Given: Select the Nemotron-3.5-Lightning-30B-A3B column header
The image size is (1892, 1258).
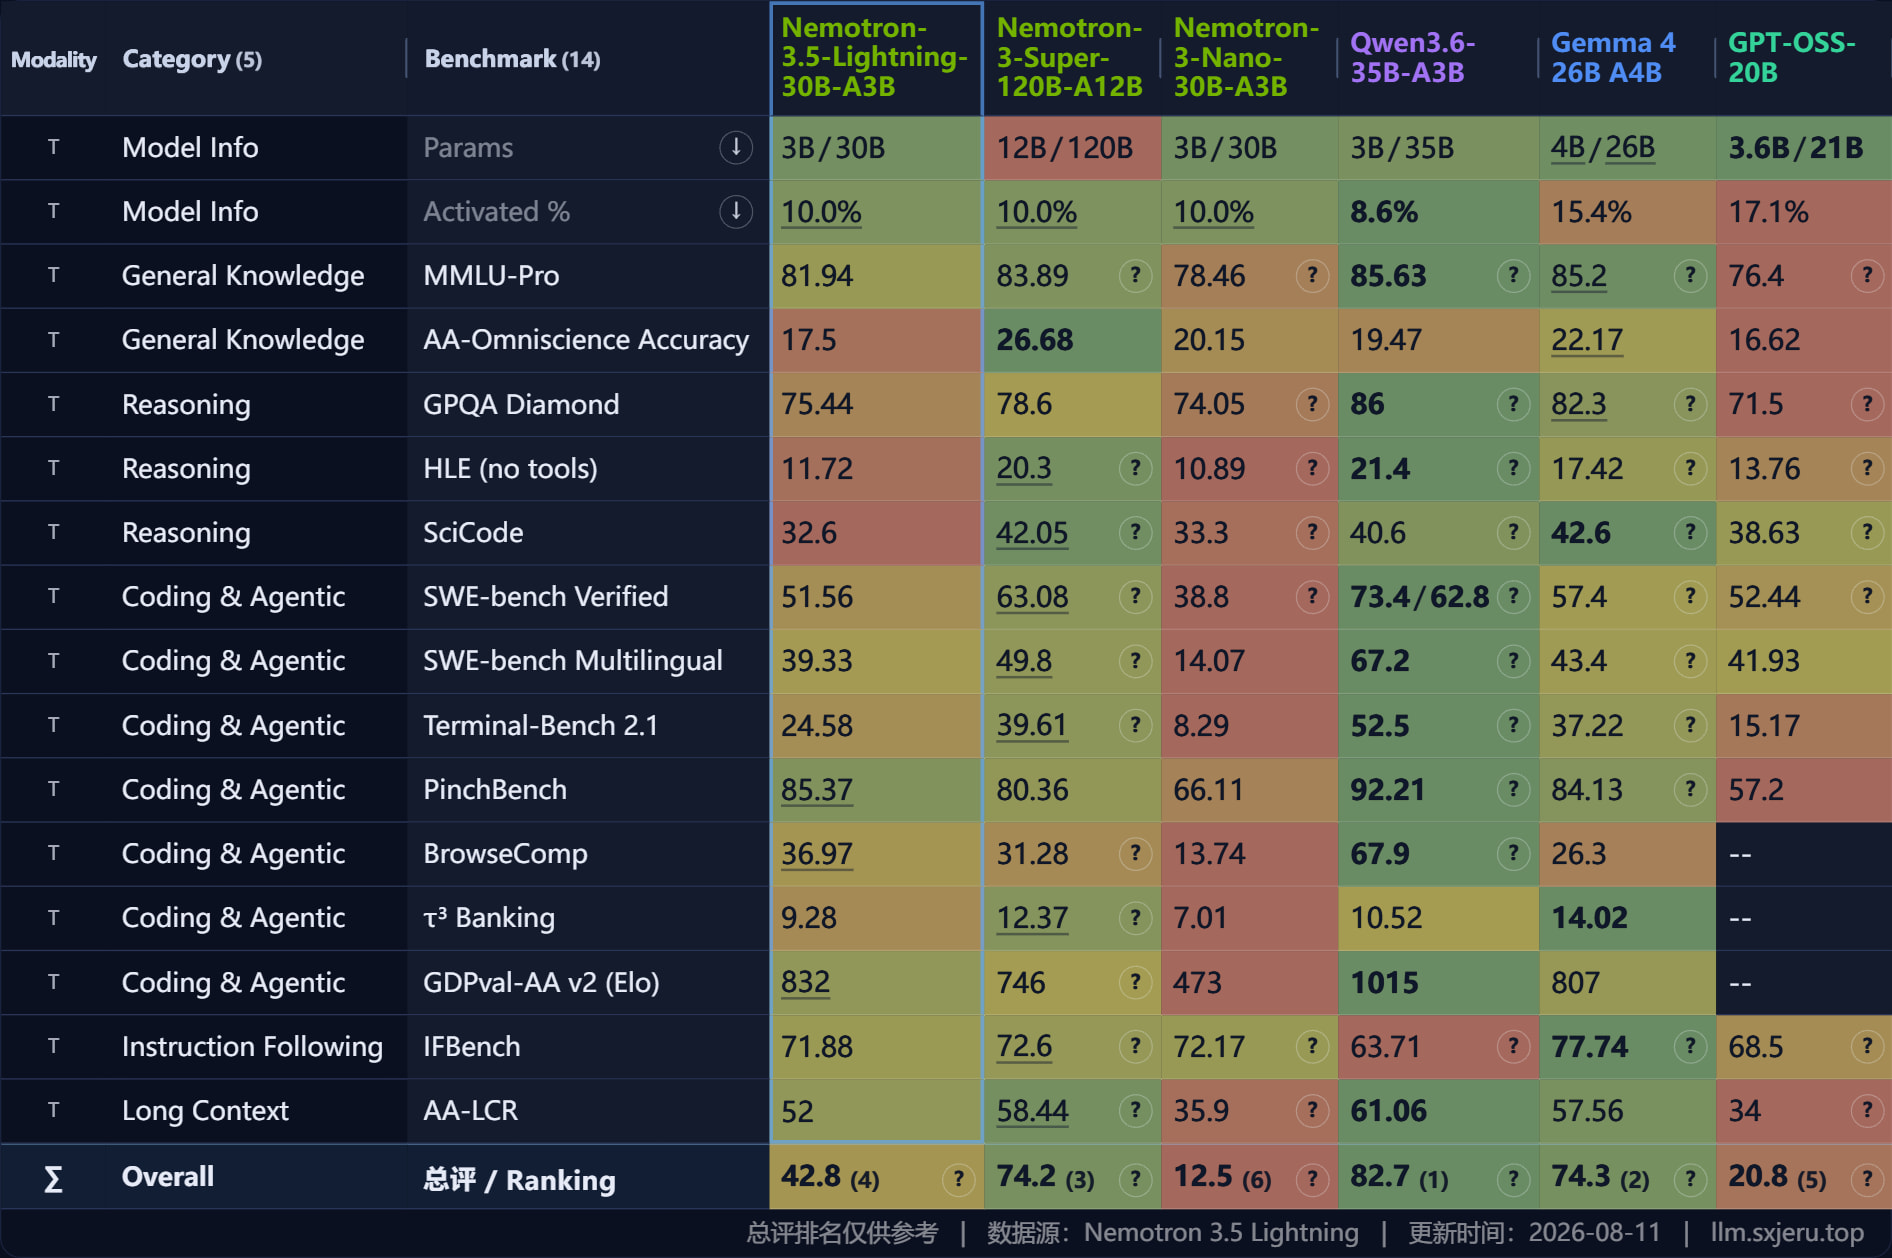Looking at the screenshot, I should pos(875,58).
